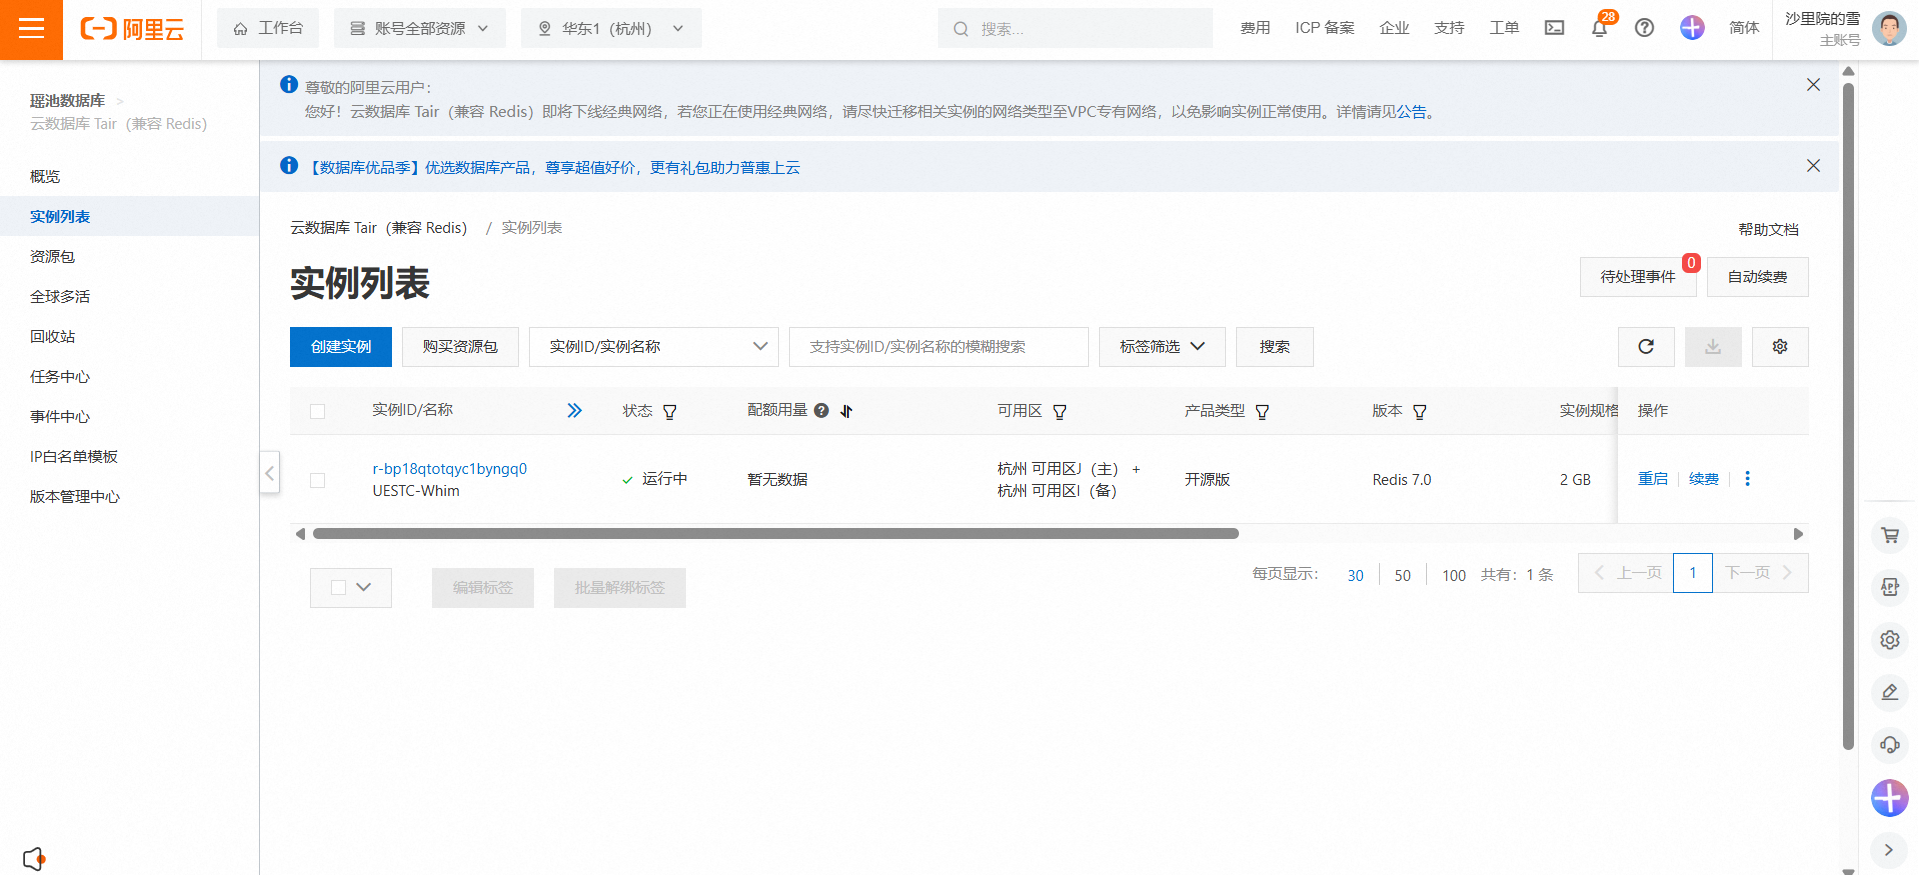
Task: Open right sidebar settings gear icon
Action: (1890, 640)
